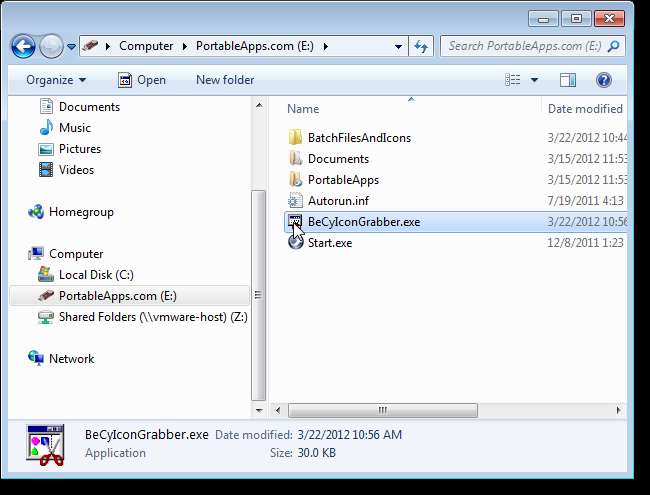Viewport: 650px width, 495px height.
Task: Select the Documents folder in file list
Action: [338, 159]
